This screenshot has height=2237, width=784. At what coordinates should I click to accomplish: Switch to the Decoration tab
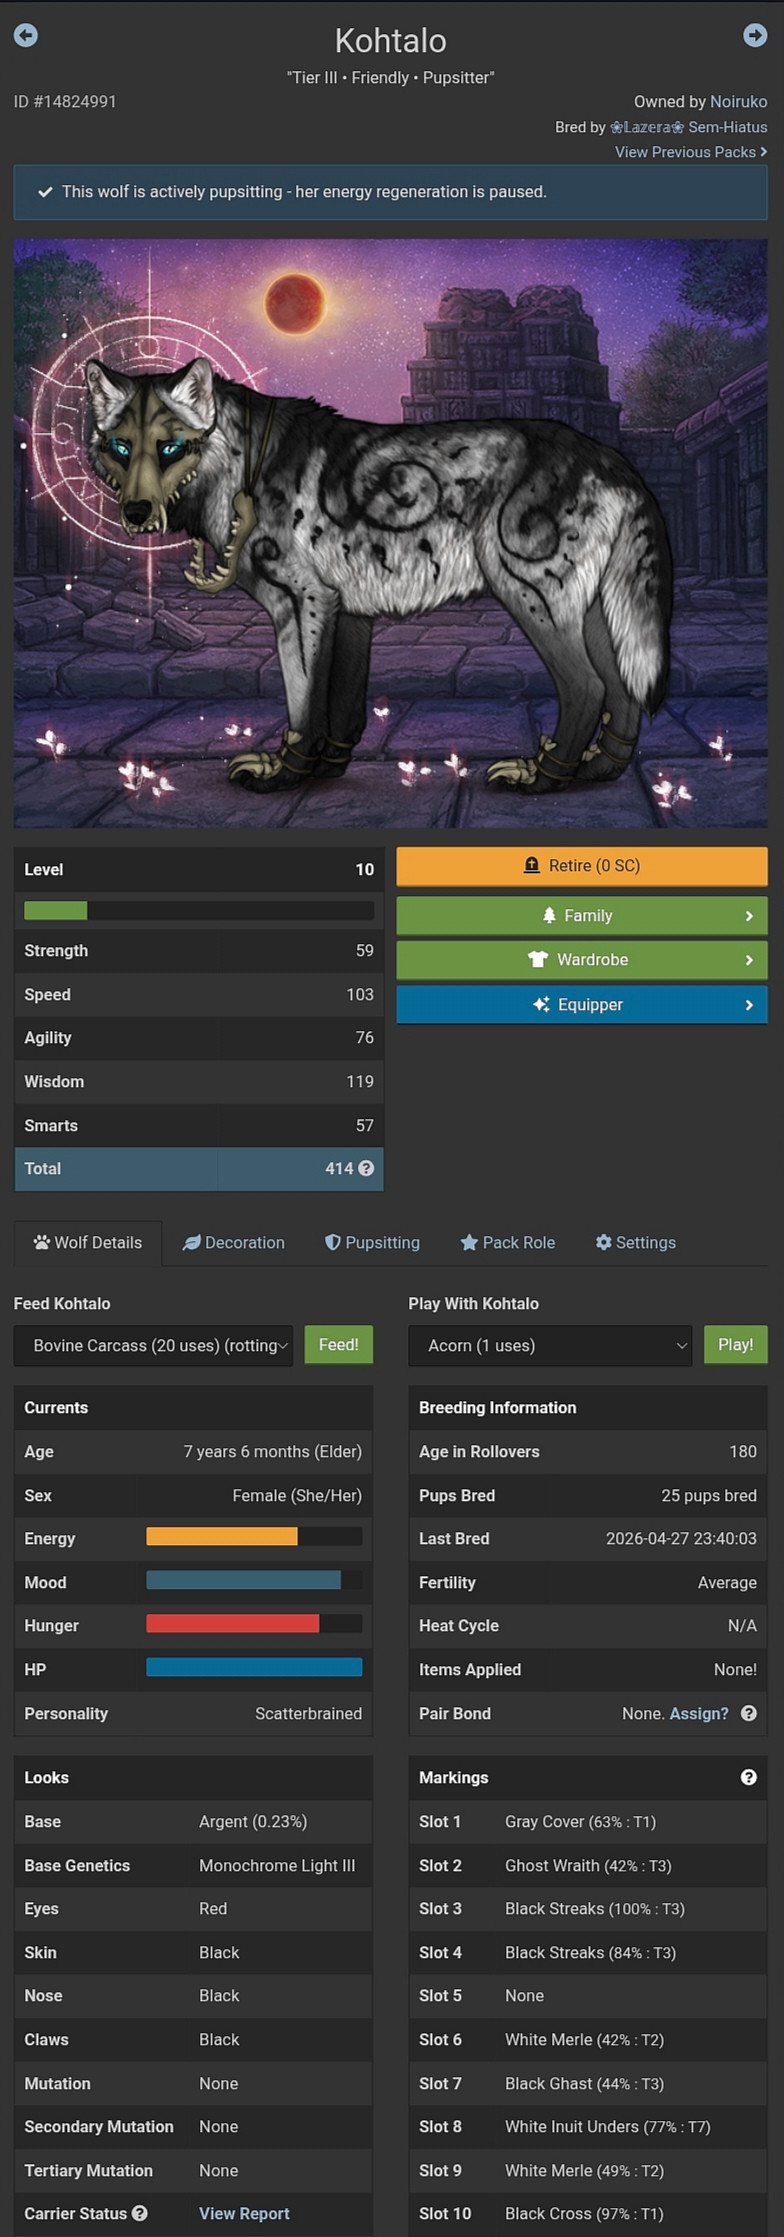click(x=234, y=1242)
